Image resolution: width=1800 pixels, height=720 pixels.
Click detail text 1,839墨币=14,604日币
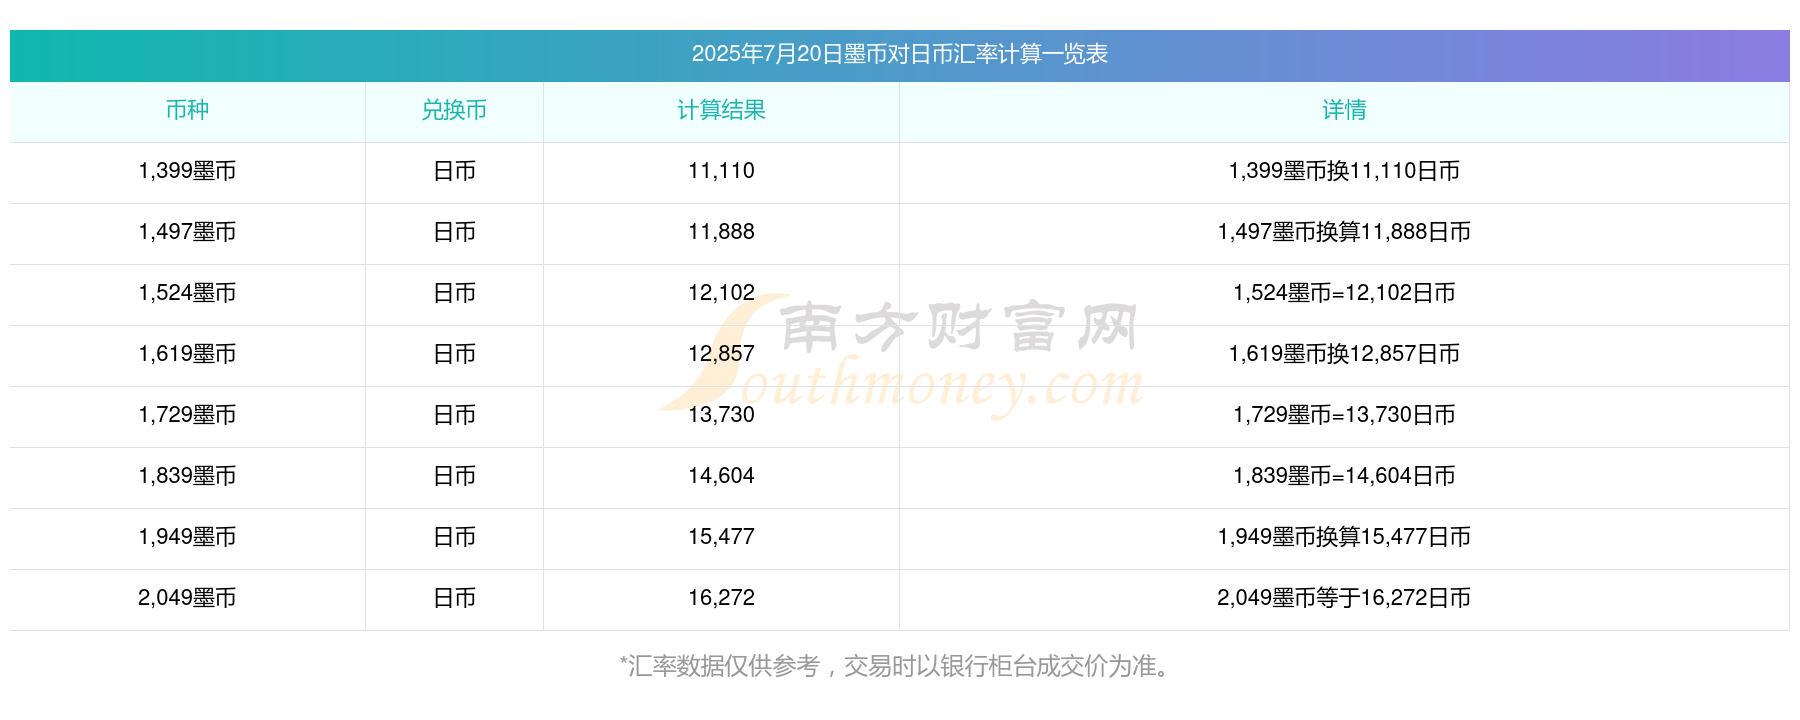[1344, 476]
